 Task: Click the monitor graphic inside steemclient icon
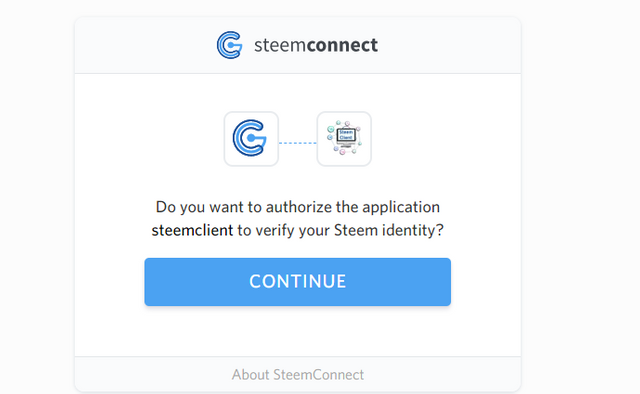(346, 136)
